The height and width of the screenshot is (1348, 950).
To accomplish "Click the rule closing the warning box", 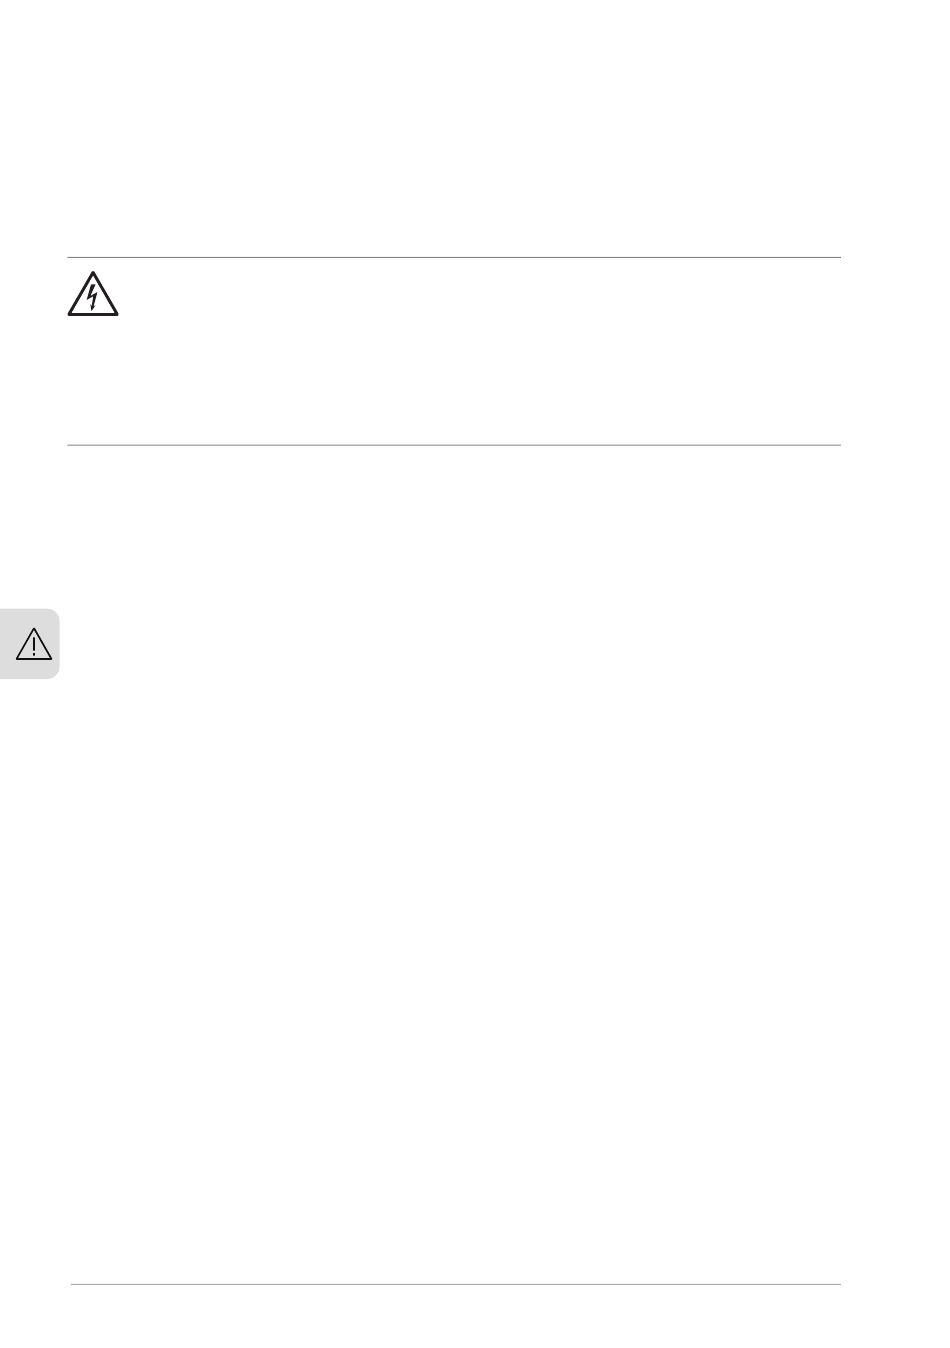I will click(454, 445).
